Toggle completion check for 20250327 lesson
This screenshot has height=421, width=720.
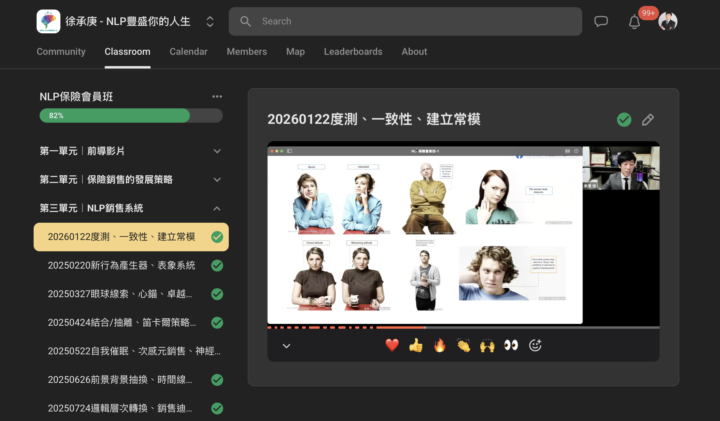[217, 294]
